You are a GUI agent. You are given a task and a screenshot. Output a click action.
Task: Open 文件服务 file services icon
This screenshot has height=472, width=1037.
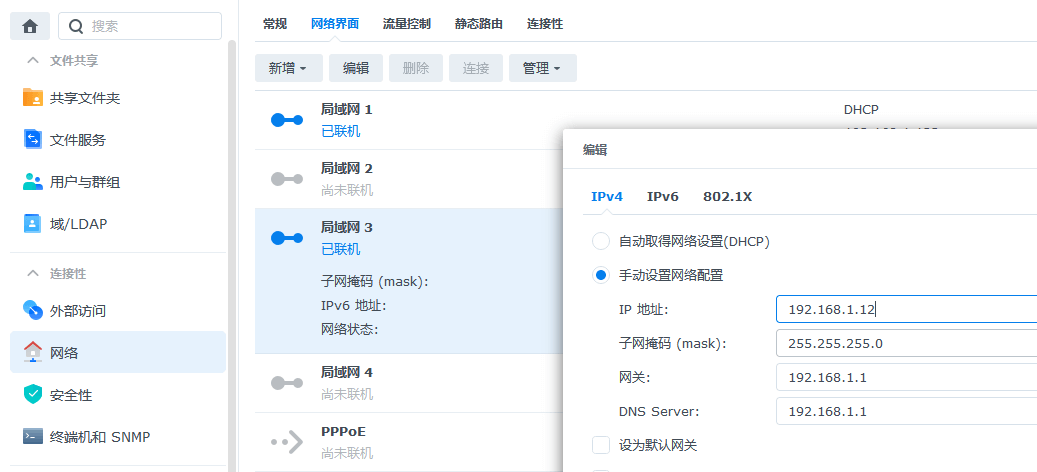point(33,140)
